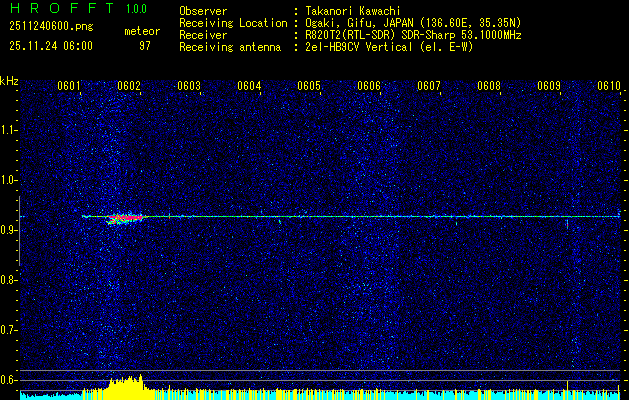Click the 0603 time marker
This screenshot has height=400, width=629.
[x=189, y=86]
